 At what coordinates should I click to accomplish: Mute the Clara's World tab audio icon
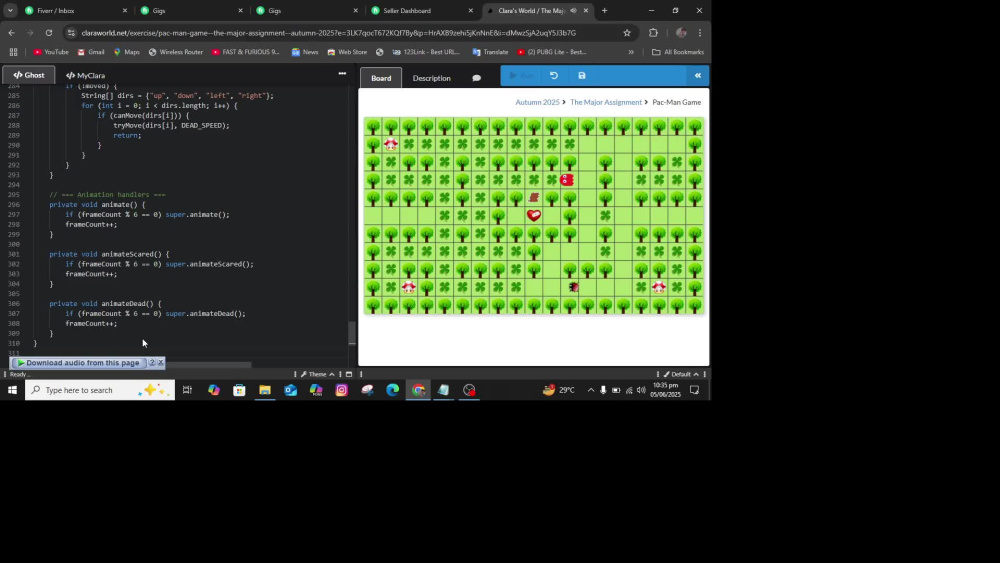[x=573, y=11]
